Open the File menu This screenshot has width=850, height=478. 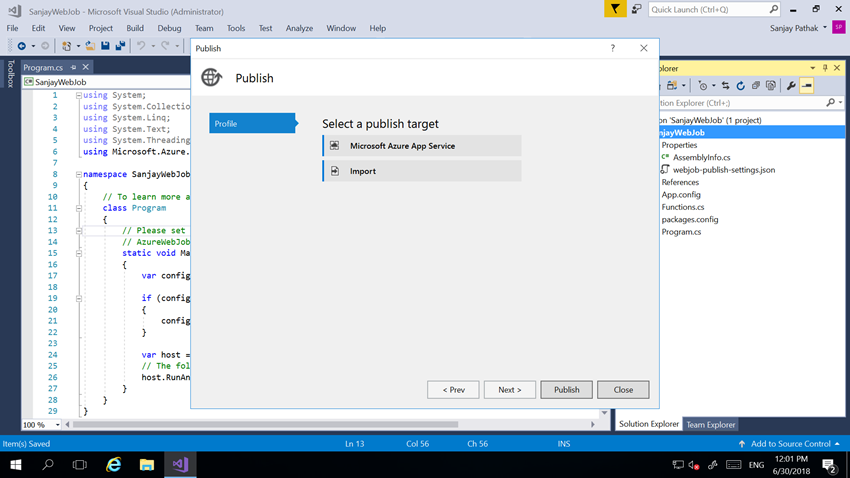[12, 28]
